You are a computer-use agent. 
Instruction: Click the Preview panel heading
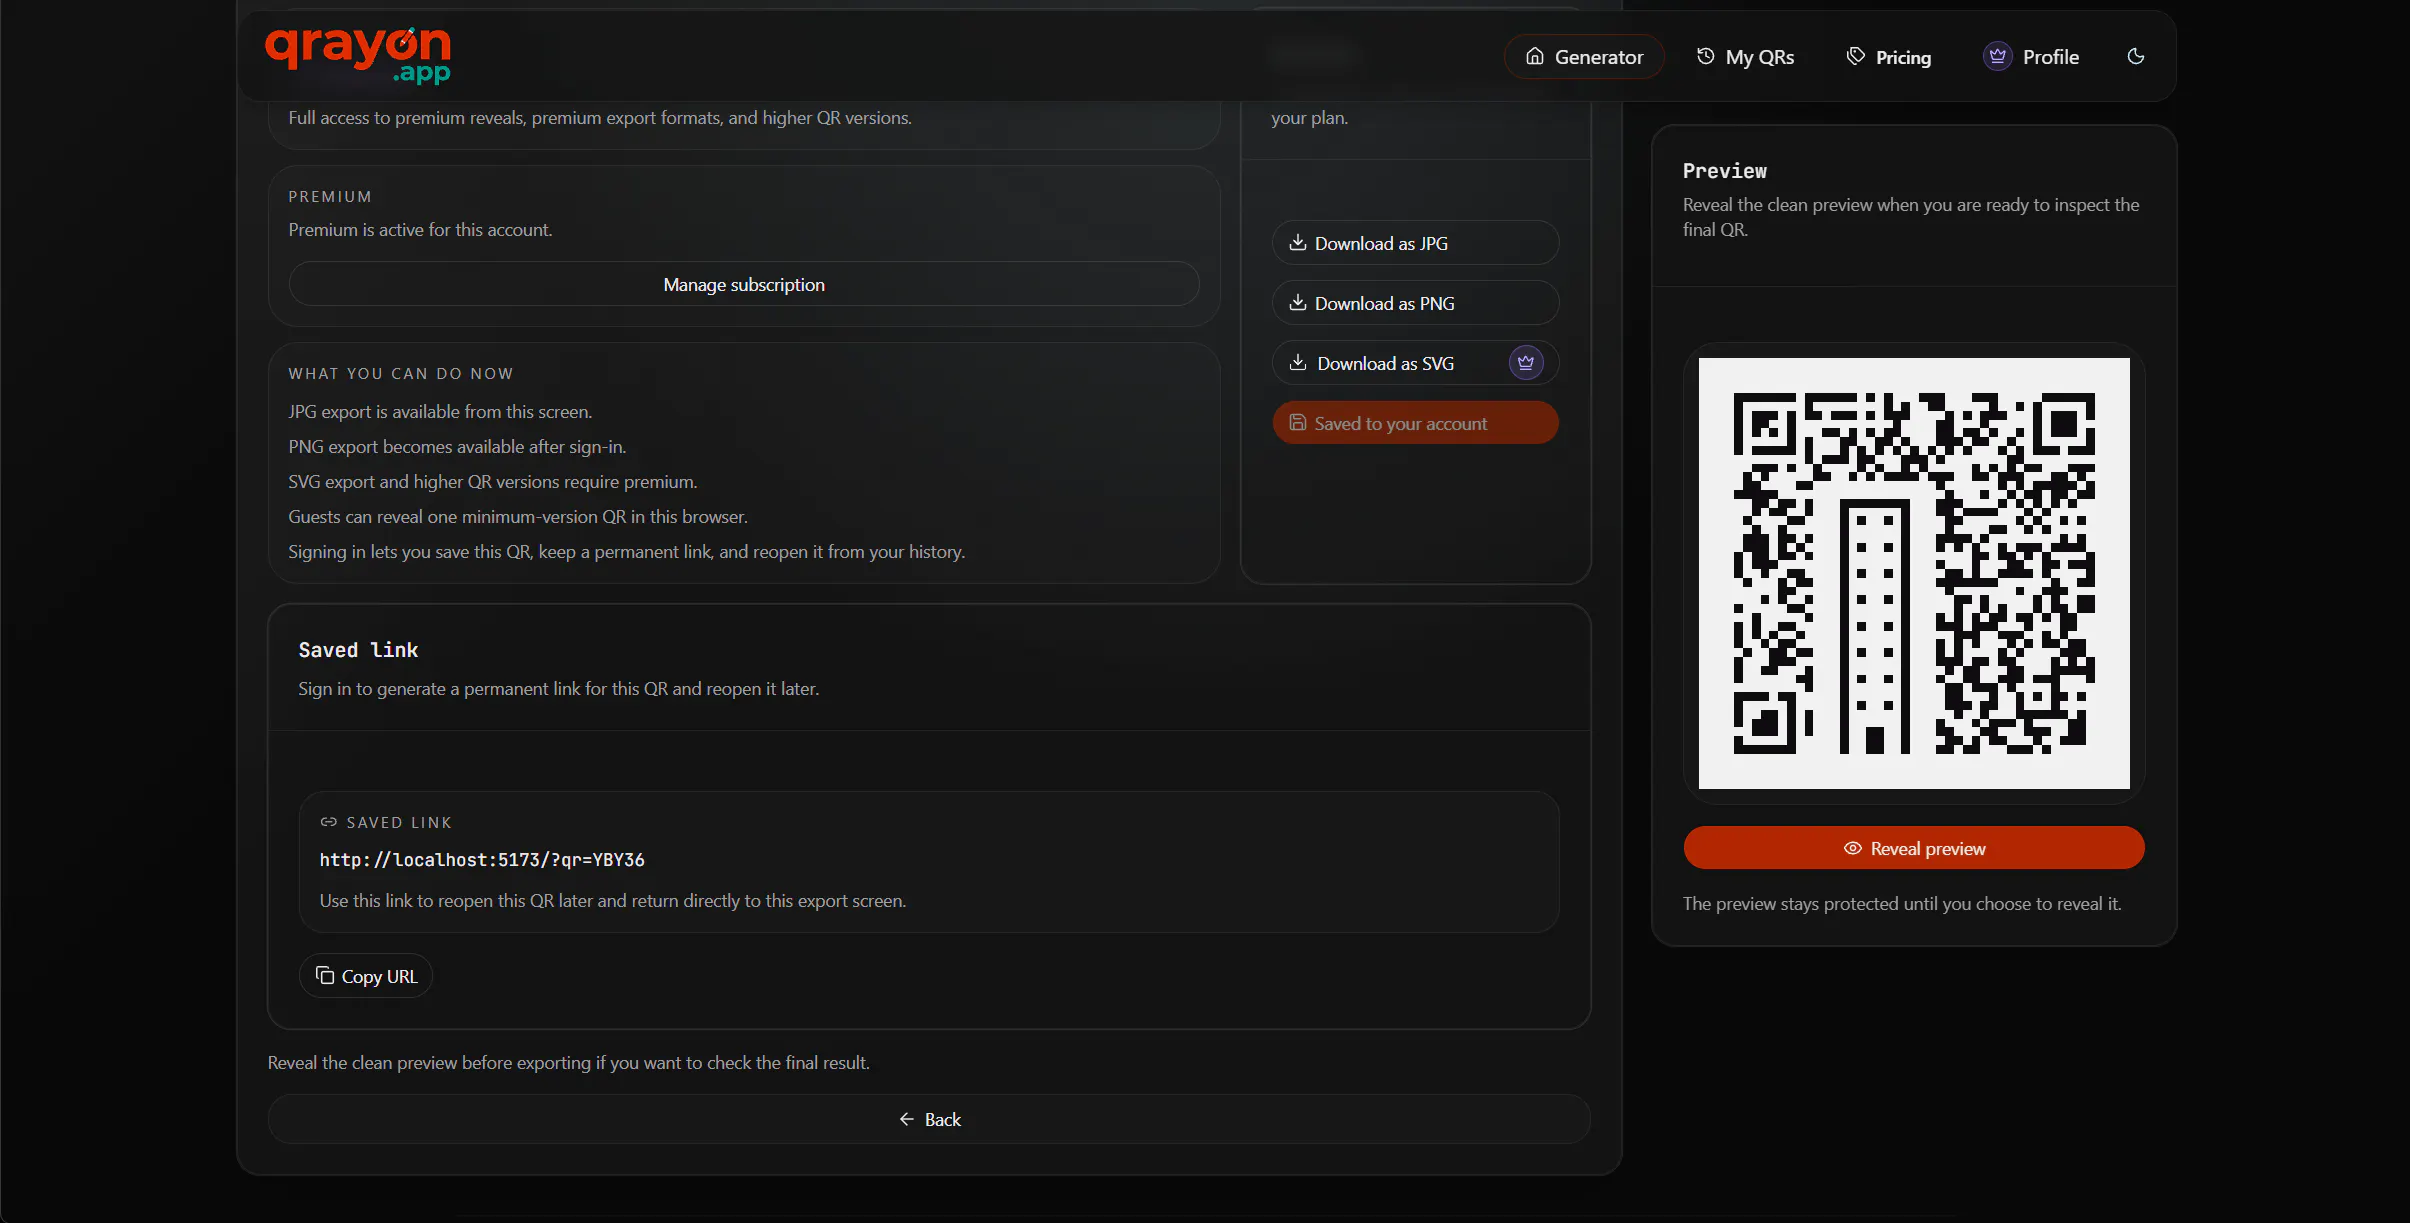[1725, 171]
